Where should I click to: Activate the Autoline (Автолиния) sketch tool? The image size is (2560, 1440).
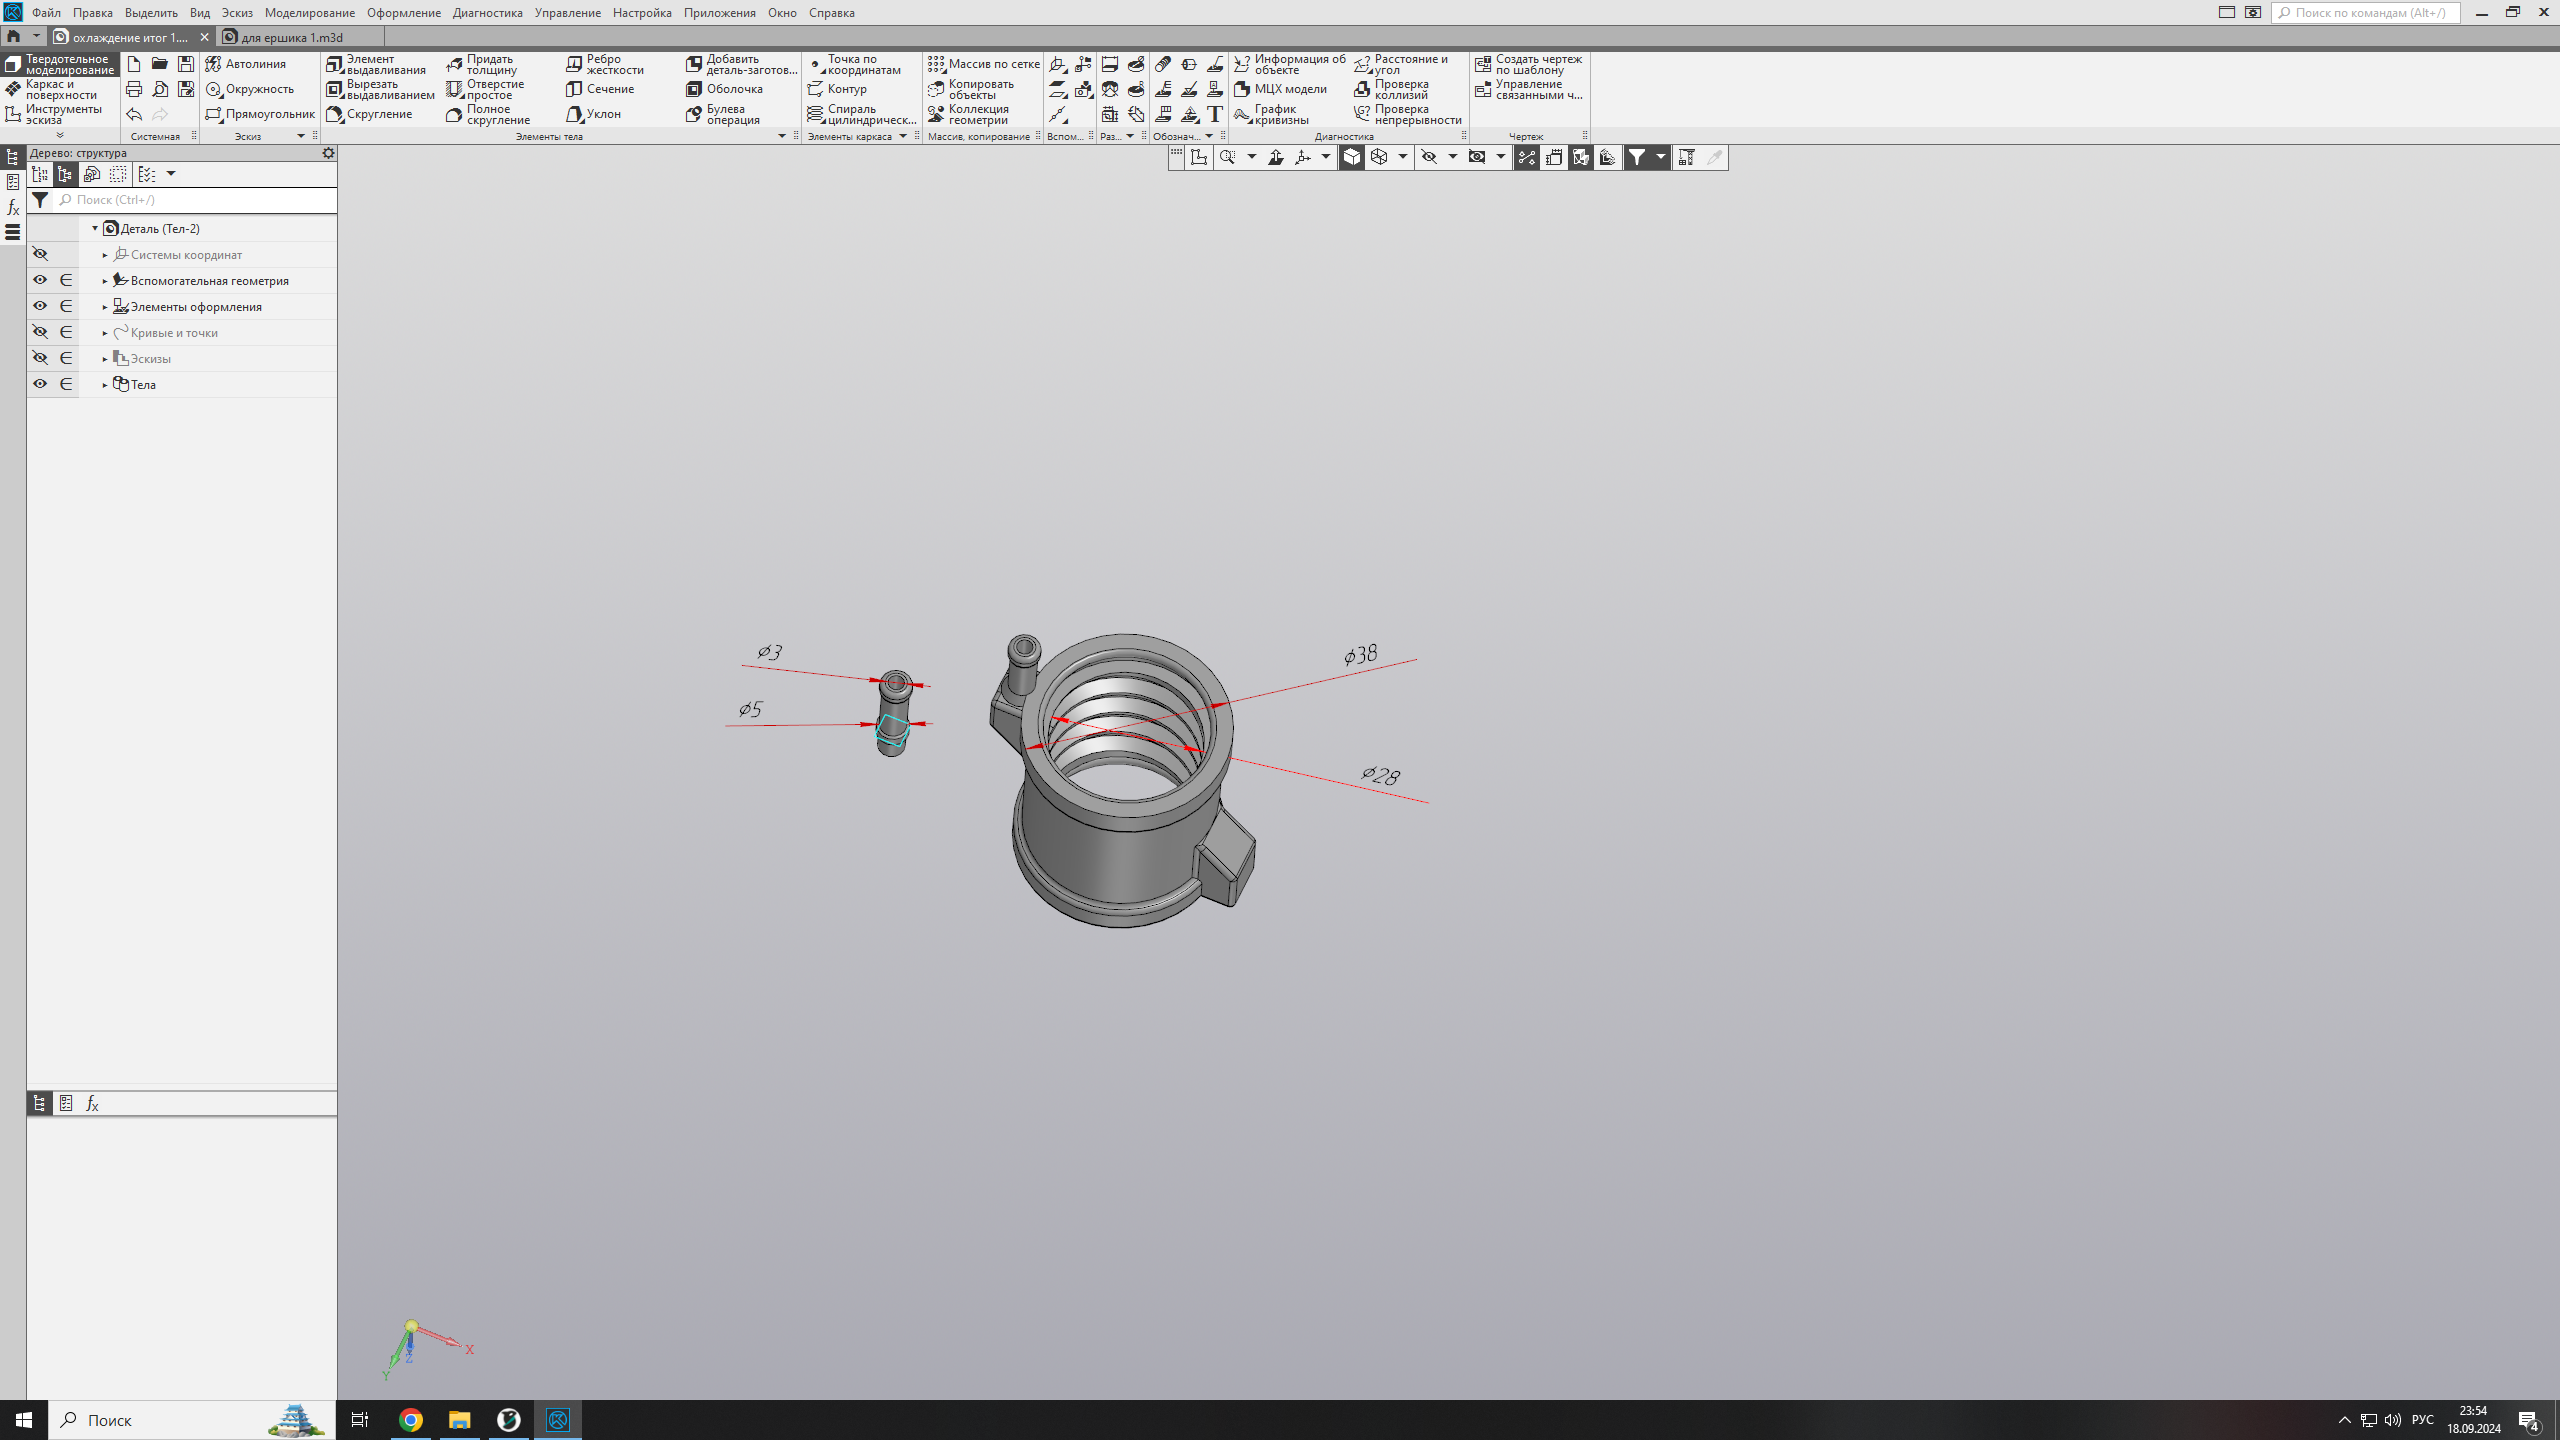click(x=246, y=64)
